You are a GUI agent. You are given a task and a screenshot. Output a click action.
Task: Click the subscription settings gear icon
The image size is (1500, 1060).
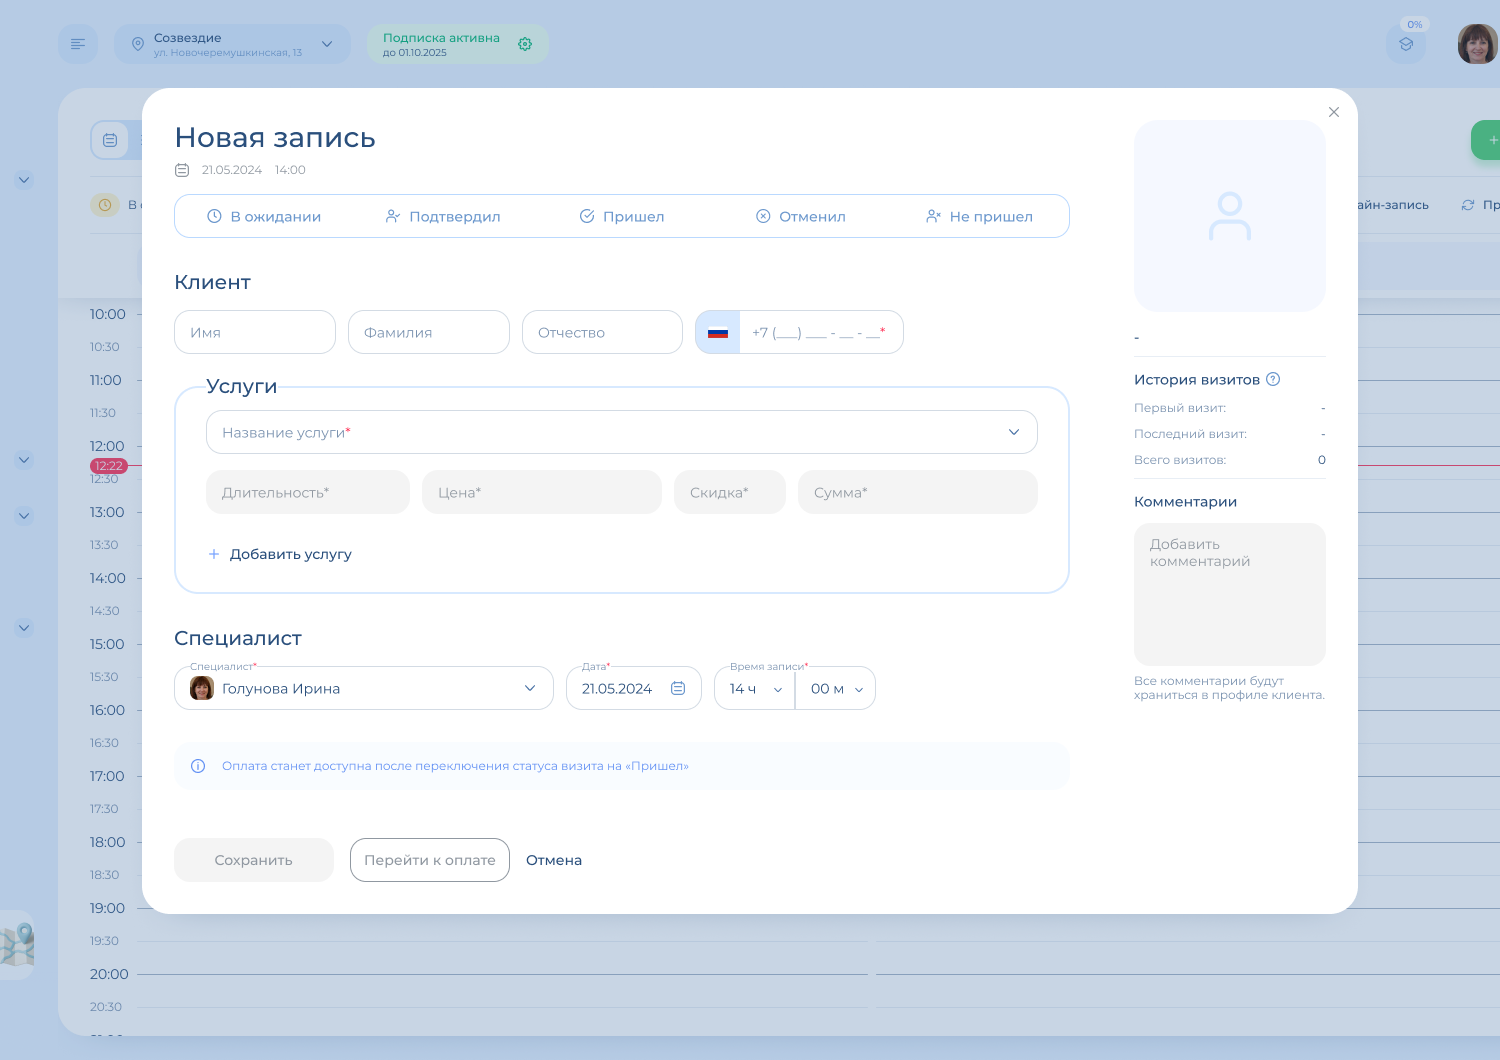[x=525, y=44]
